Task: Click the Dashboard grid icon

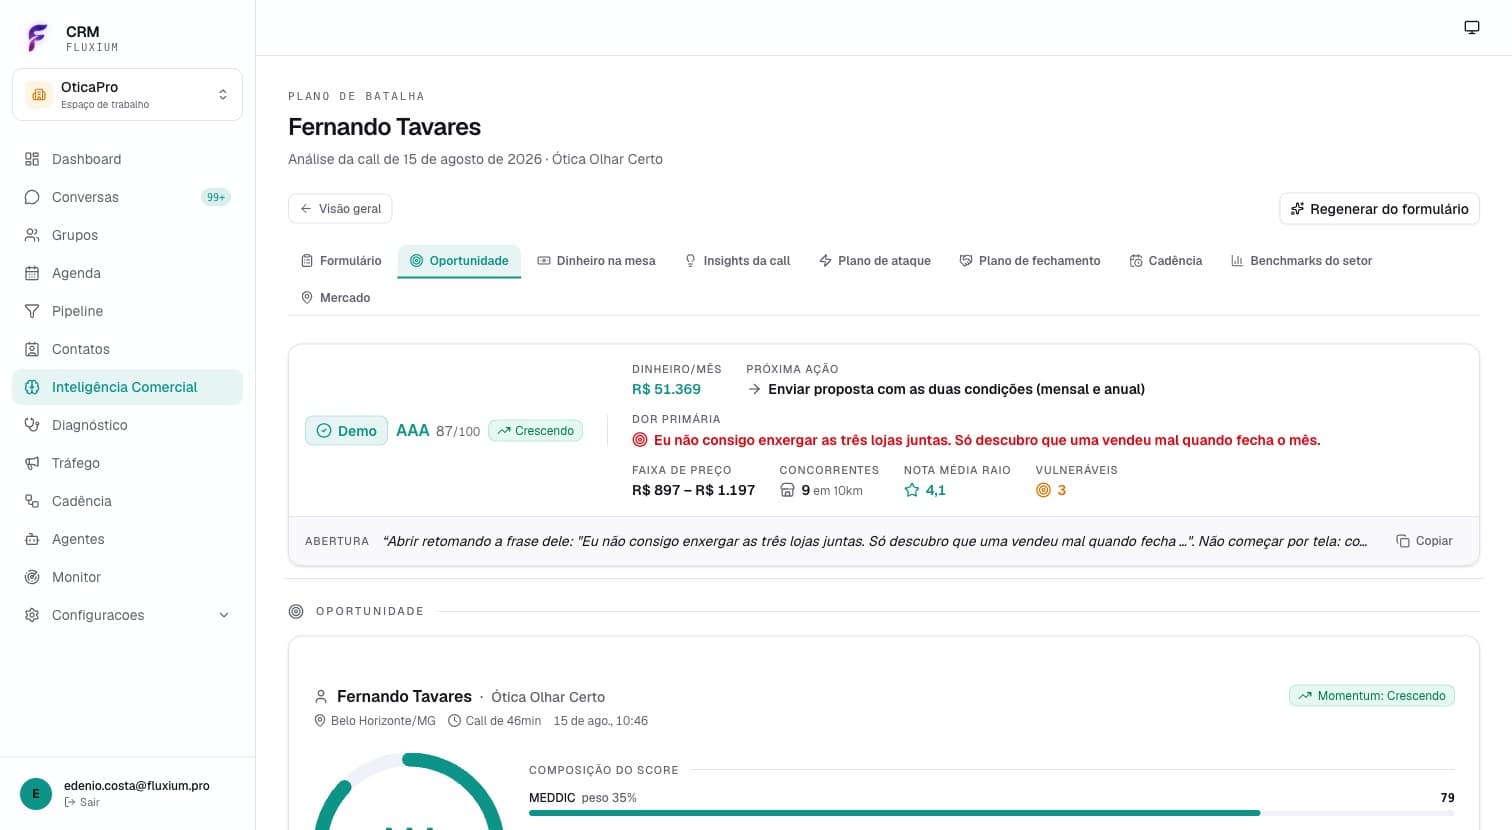Action: click(32, 159)
